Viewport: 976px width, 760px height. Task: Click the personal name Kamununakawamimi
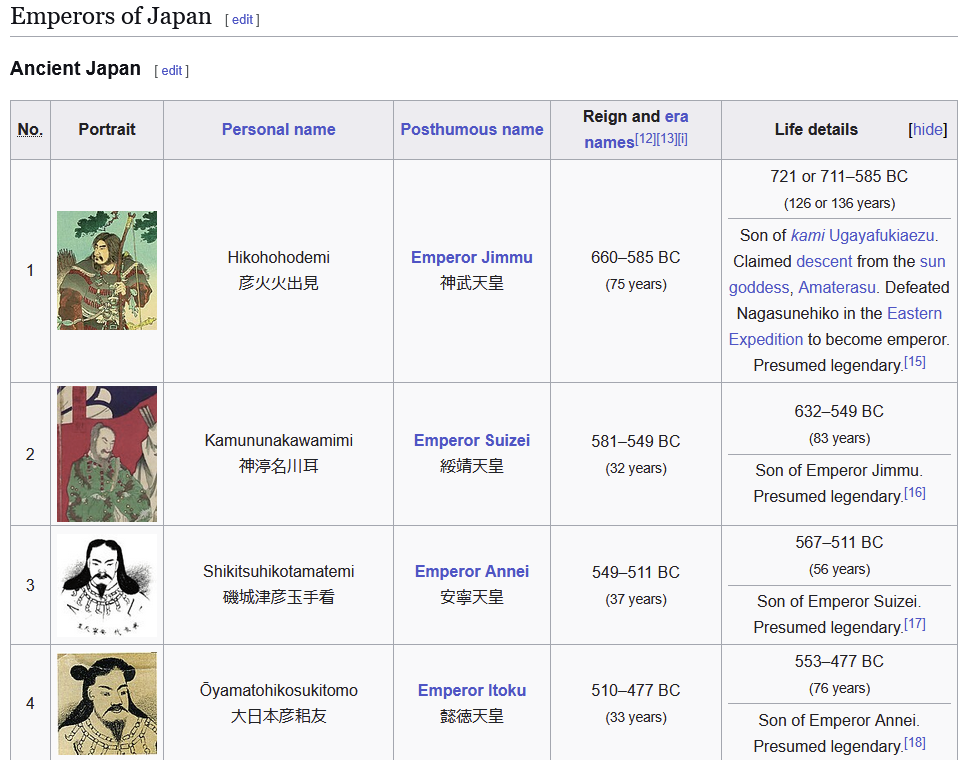(x=278, y=441)
